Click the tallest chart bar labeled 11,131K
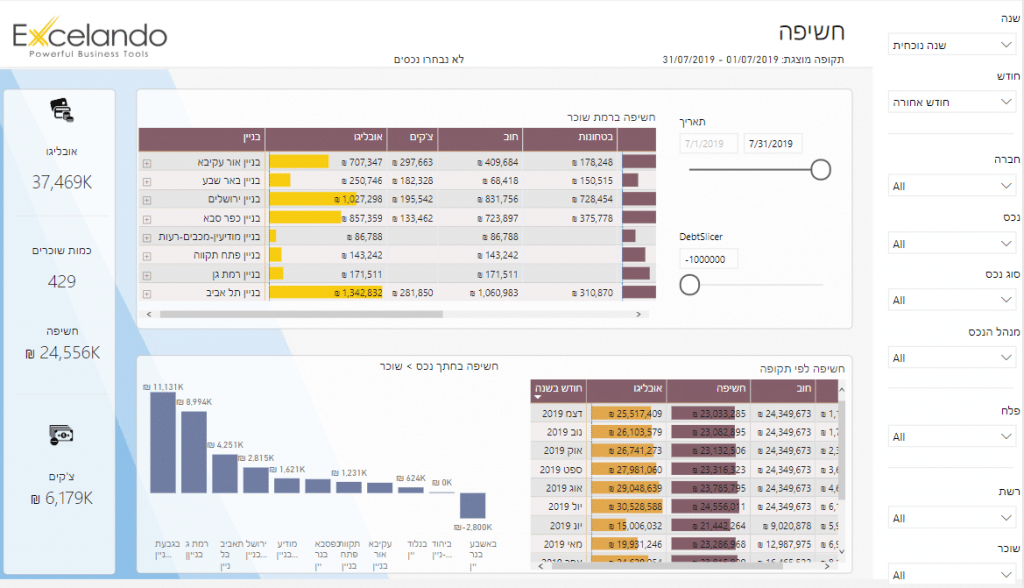This screenshot has width=1024, height=588. [162, 442]
